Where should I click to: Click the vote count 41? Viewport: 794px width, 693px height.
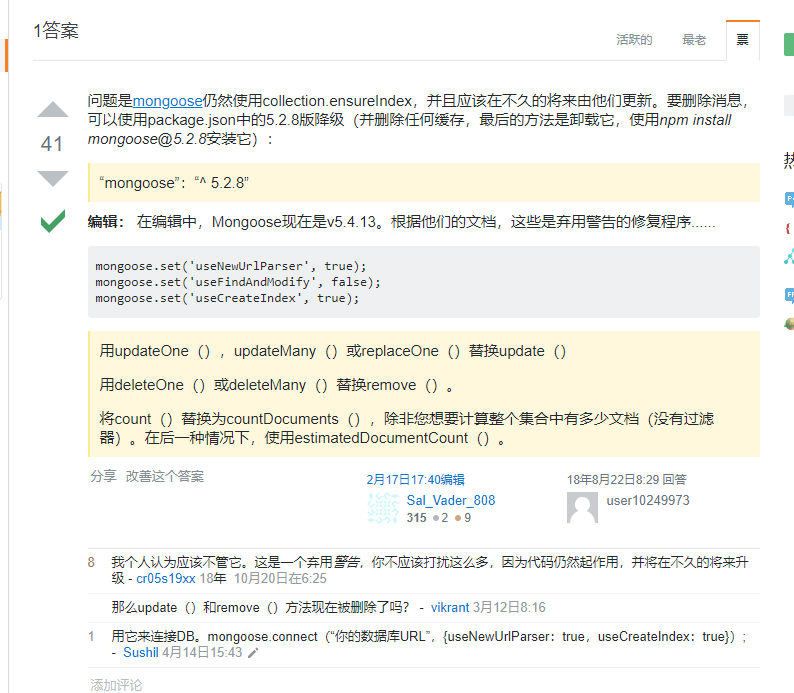point(52,144)
